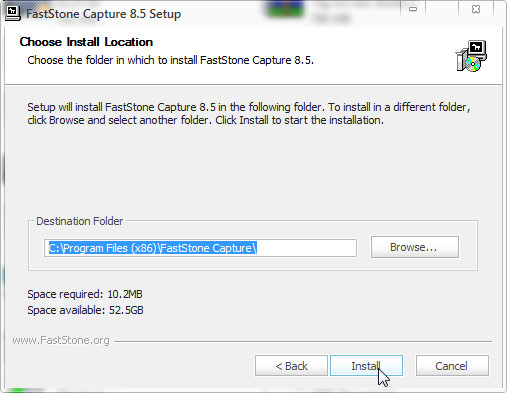Start installation with the Install button

click(x=366, y=366)
